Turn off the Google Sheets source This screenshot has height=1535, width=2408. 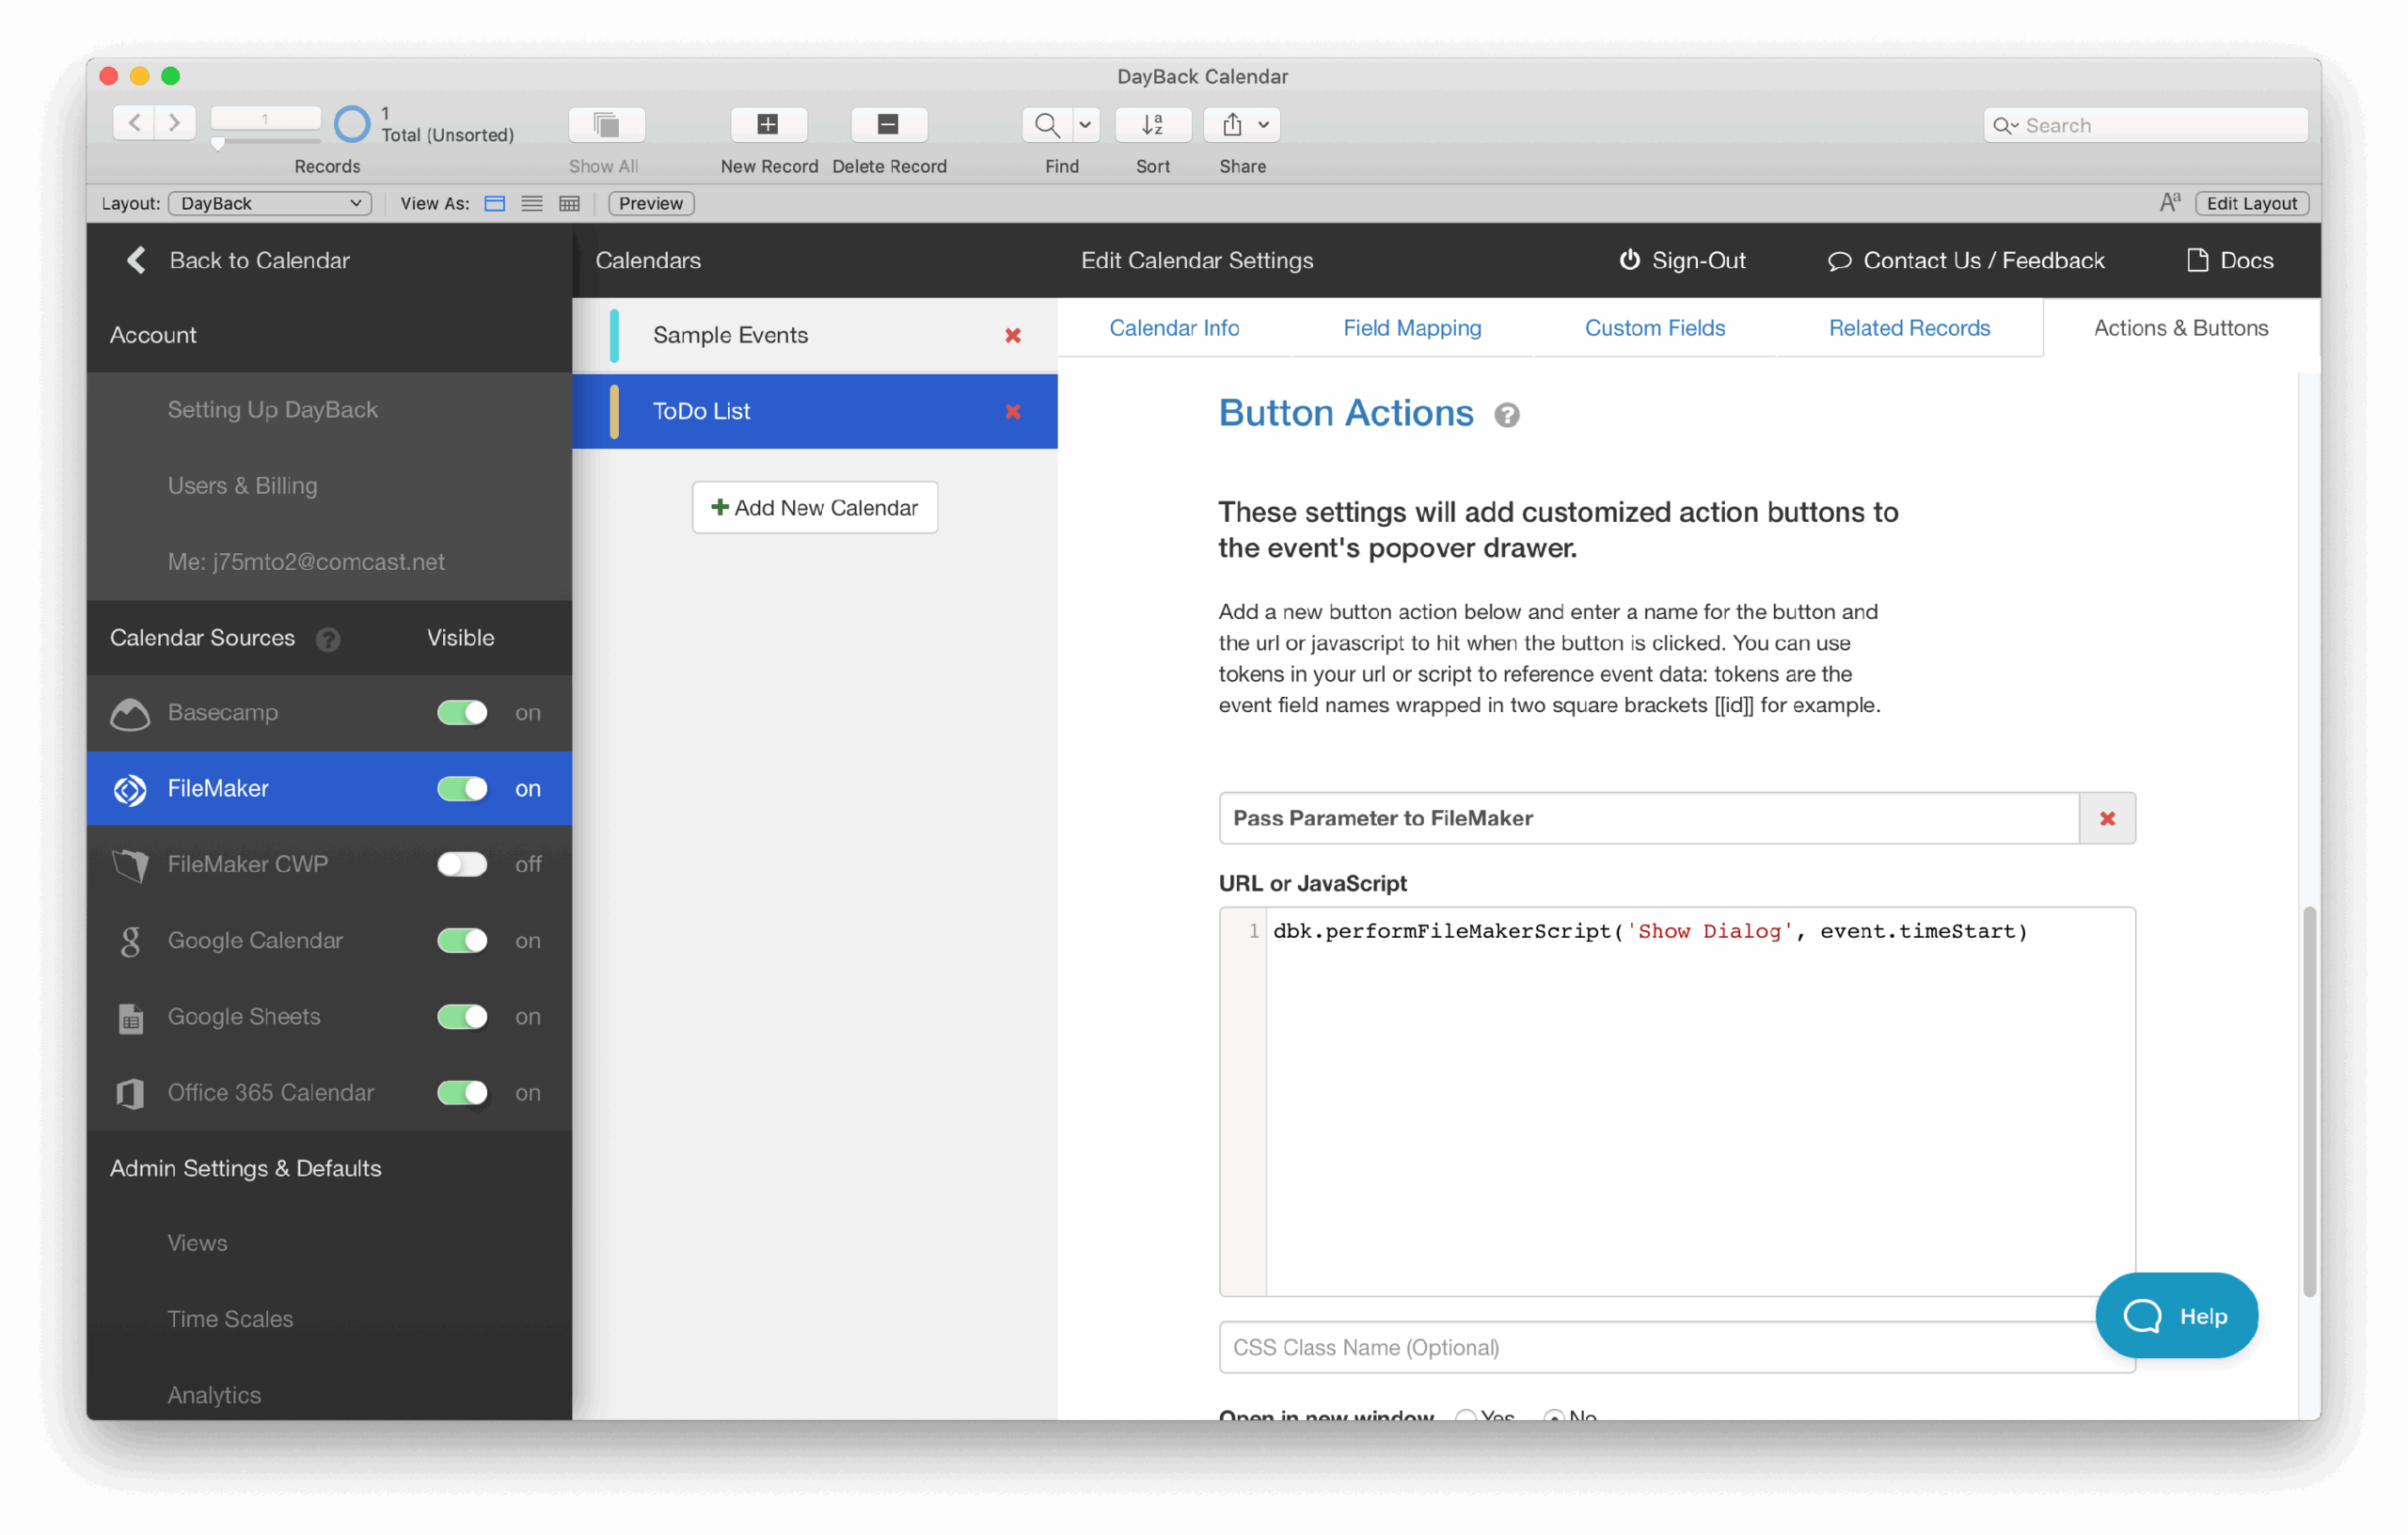click(x=462, y=1017)
